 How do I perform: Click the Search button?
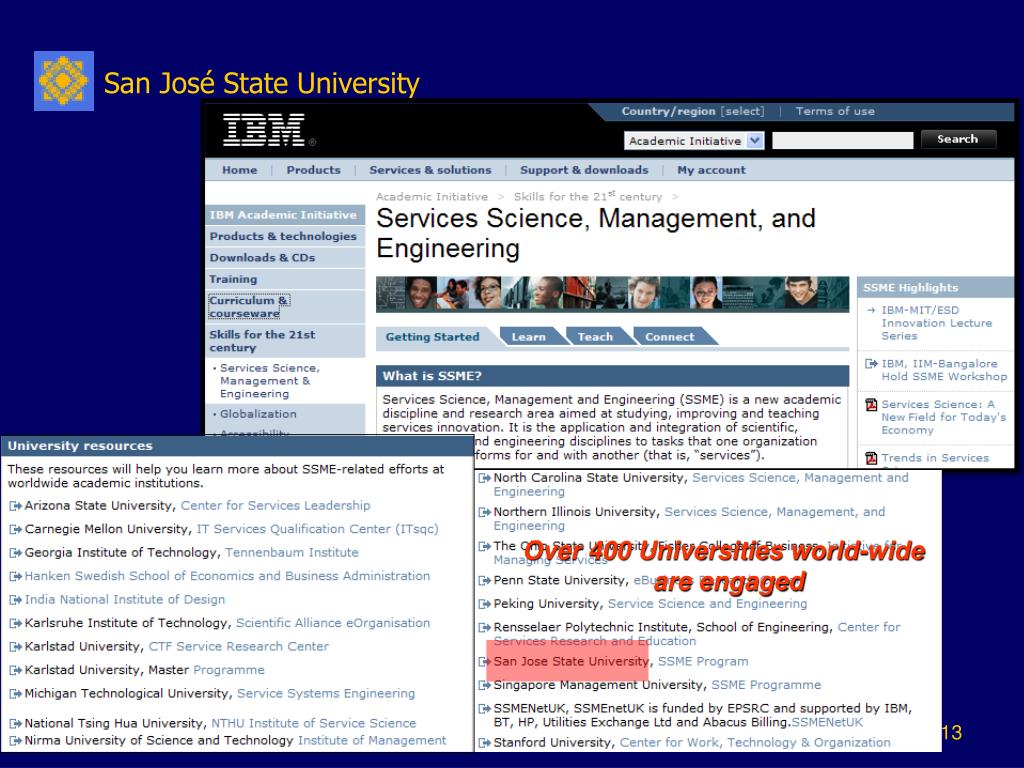click(958, 139)
